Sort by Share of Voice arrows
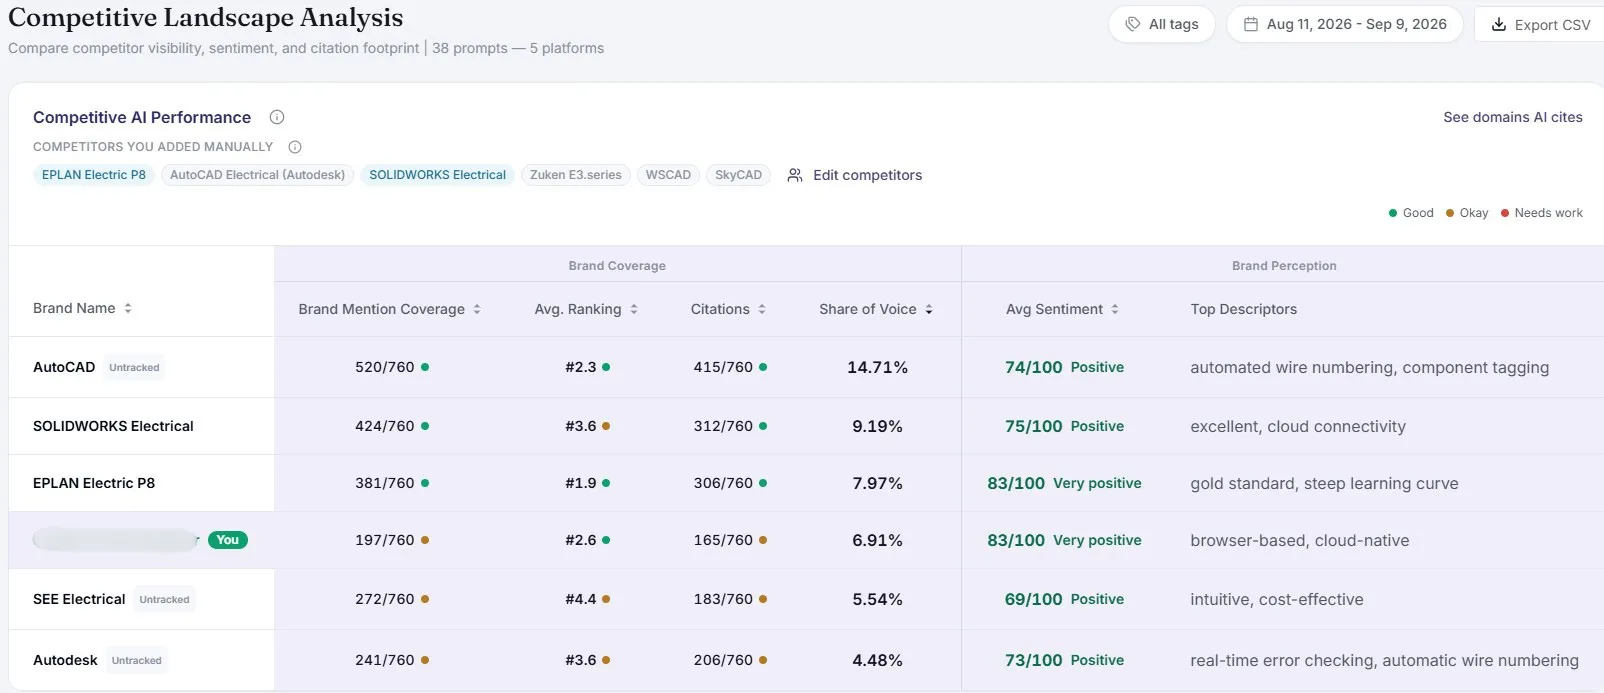 [929, 309]
